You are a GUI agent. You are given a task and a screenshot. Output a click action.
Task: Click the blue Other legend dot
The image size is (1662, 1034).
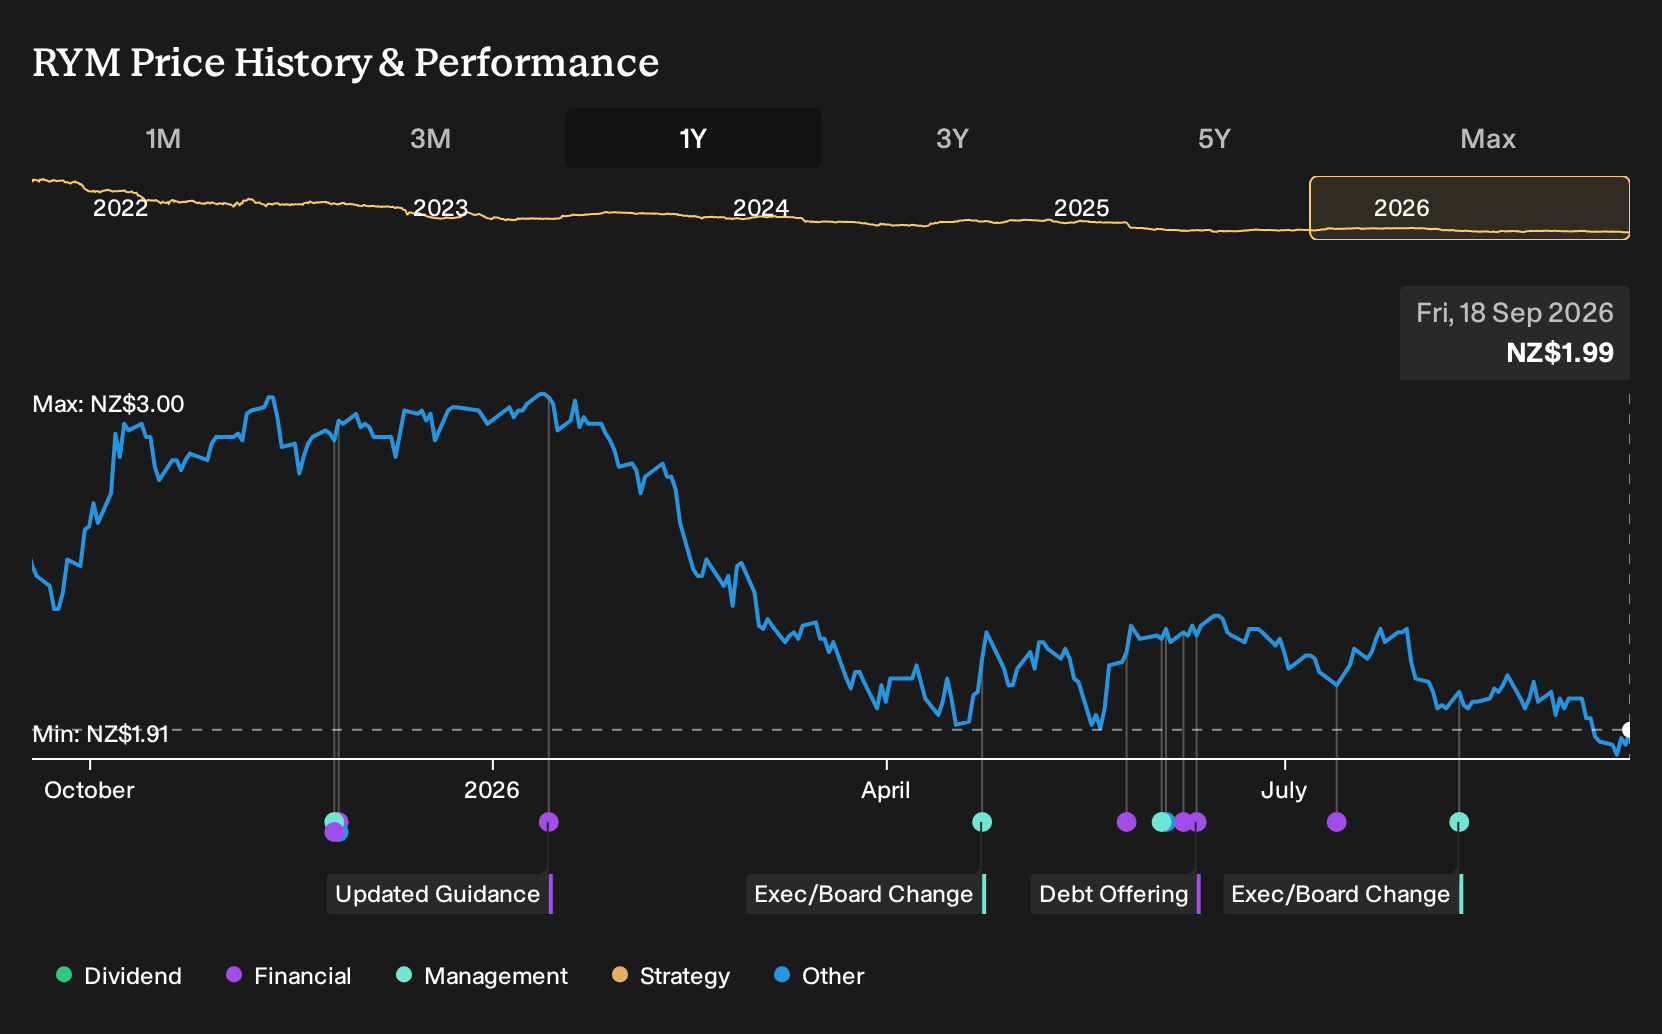782,975
